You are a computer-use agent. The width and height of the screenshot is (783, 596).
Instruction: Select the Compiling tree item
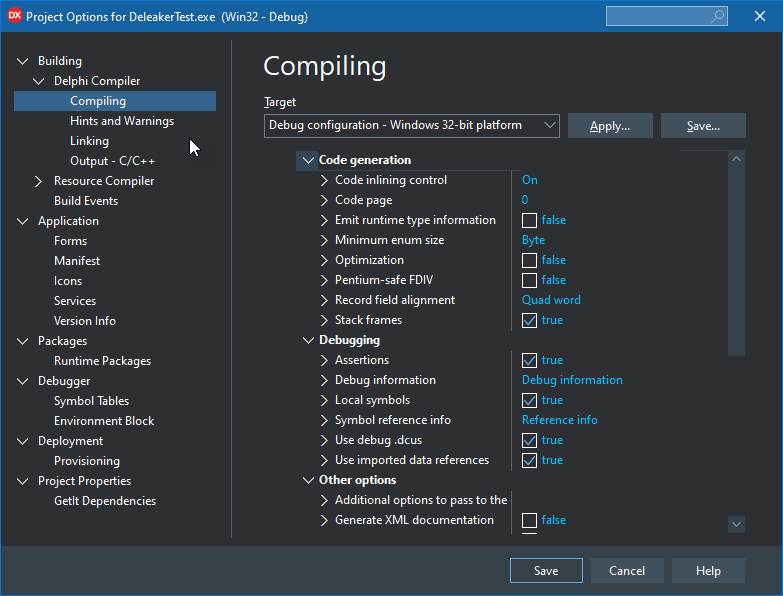pos(115,101)
